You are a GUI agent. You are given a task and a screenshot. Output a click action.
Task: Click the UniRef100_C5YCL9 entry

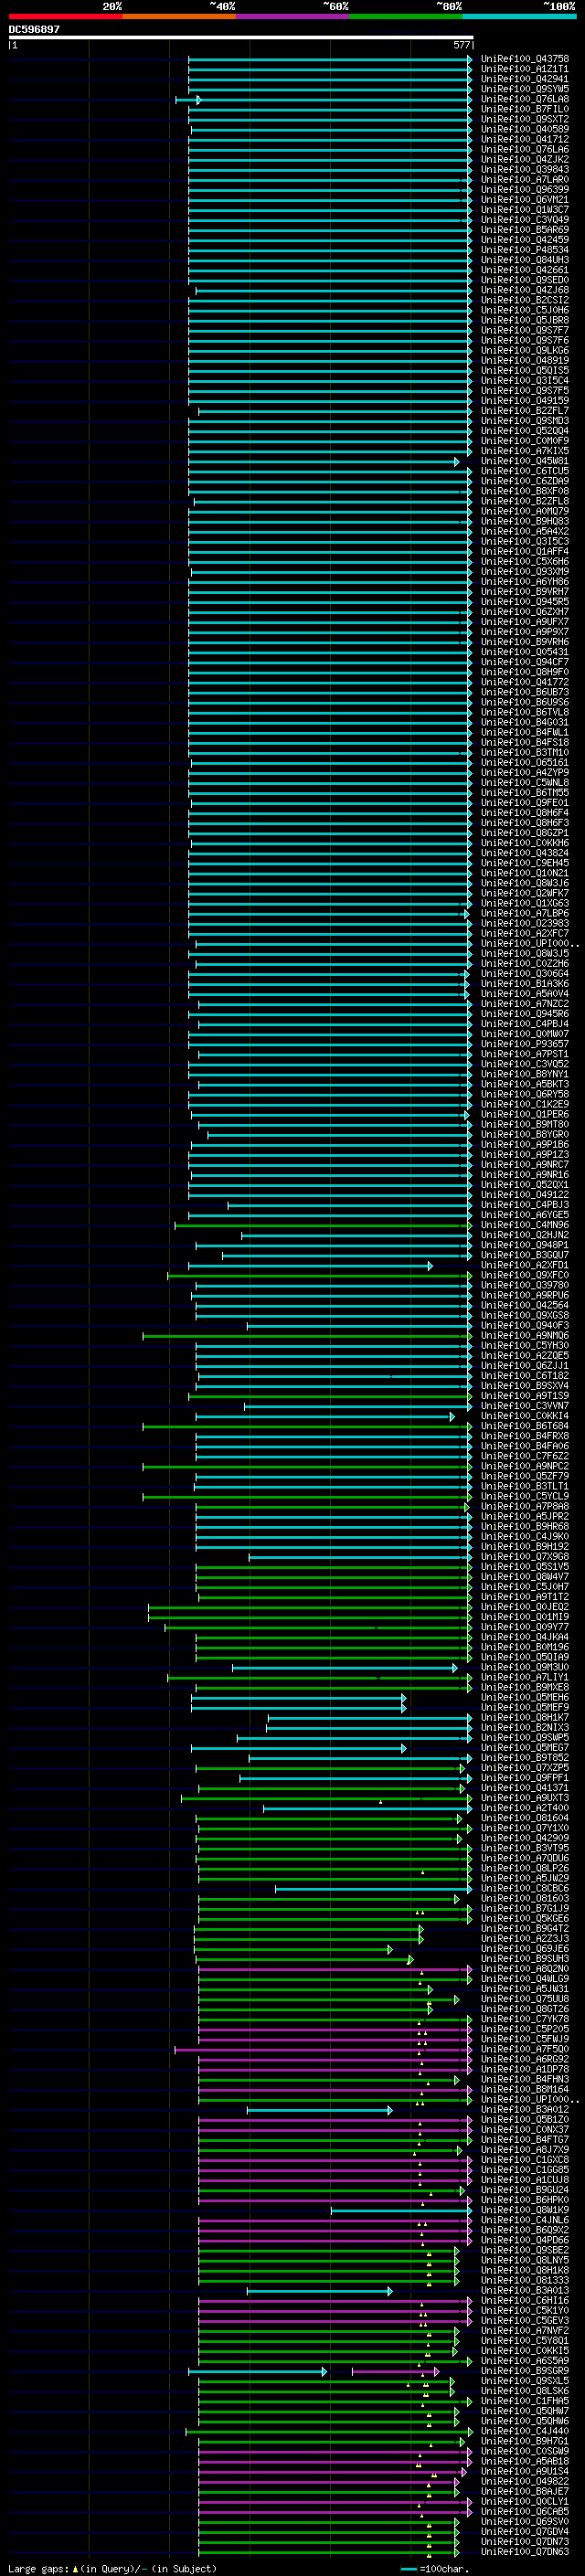tap(525, 1496)
